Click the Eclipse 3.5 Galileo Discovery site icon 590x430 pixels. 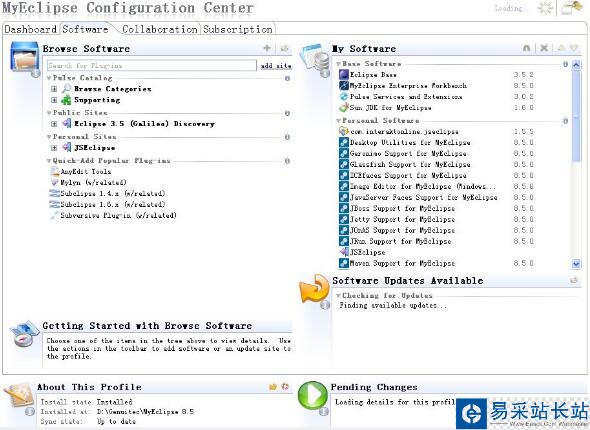point(66,123)
